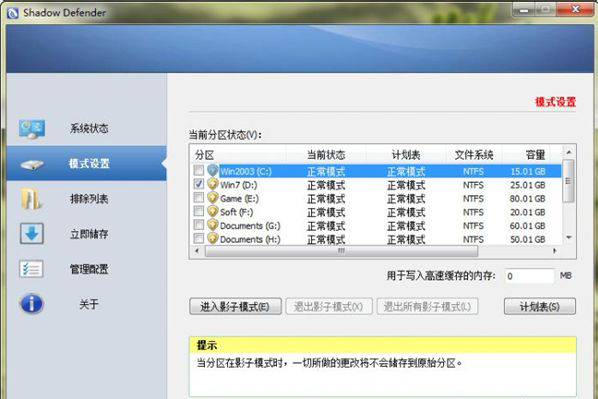Uncheck the Win7 (D:) partition checkbox
This screenshot has width=598, height=399.
(x=199, y=184)
